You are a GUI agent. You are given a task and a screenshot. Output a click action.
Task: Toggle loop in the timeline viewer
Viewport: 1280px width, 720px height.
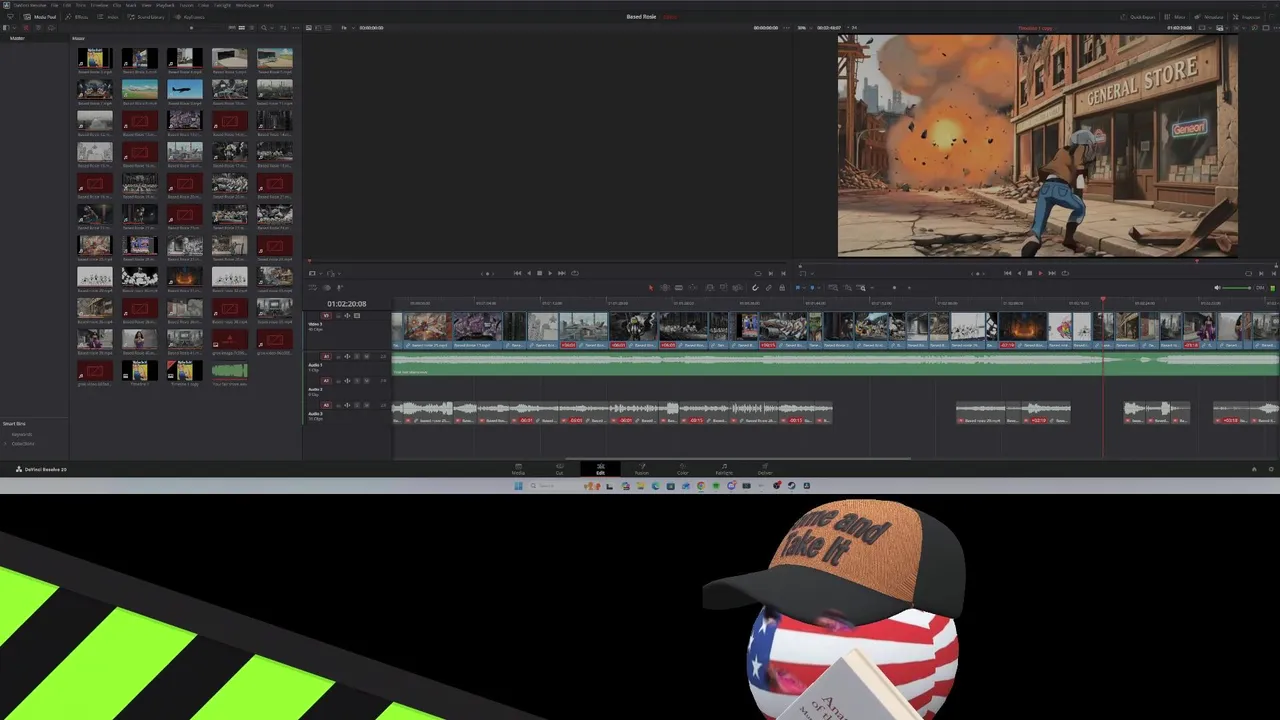(x=1065, y=273)
